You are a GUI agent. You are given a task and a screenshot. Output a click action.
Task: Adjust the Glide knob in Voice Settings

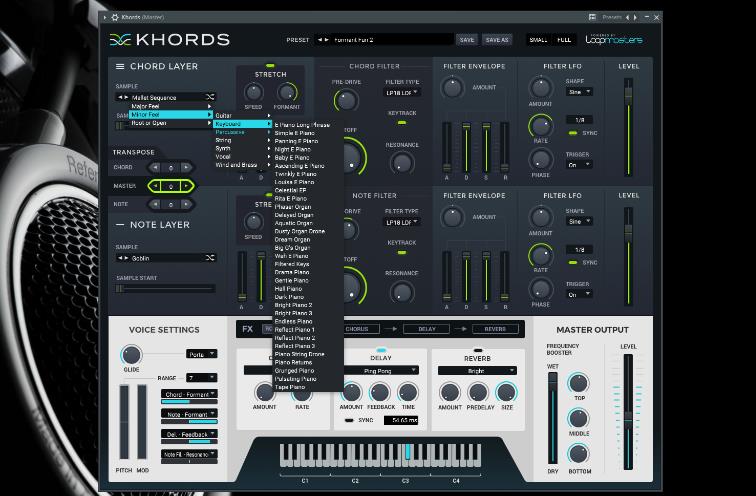(x=131, y=355)
